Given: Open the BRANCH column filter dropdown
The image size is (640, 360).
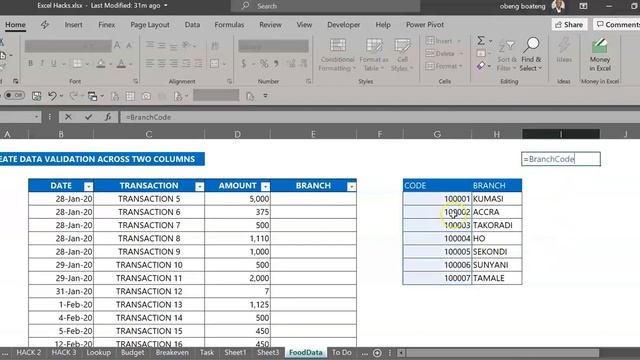Looking at the screenshot, I should (x=351, y=187).
